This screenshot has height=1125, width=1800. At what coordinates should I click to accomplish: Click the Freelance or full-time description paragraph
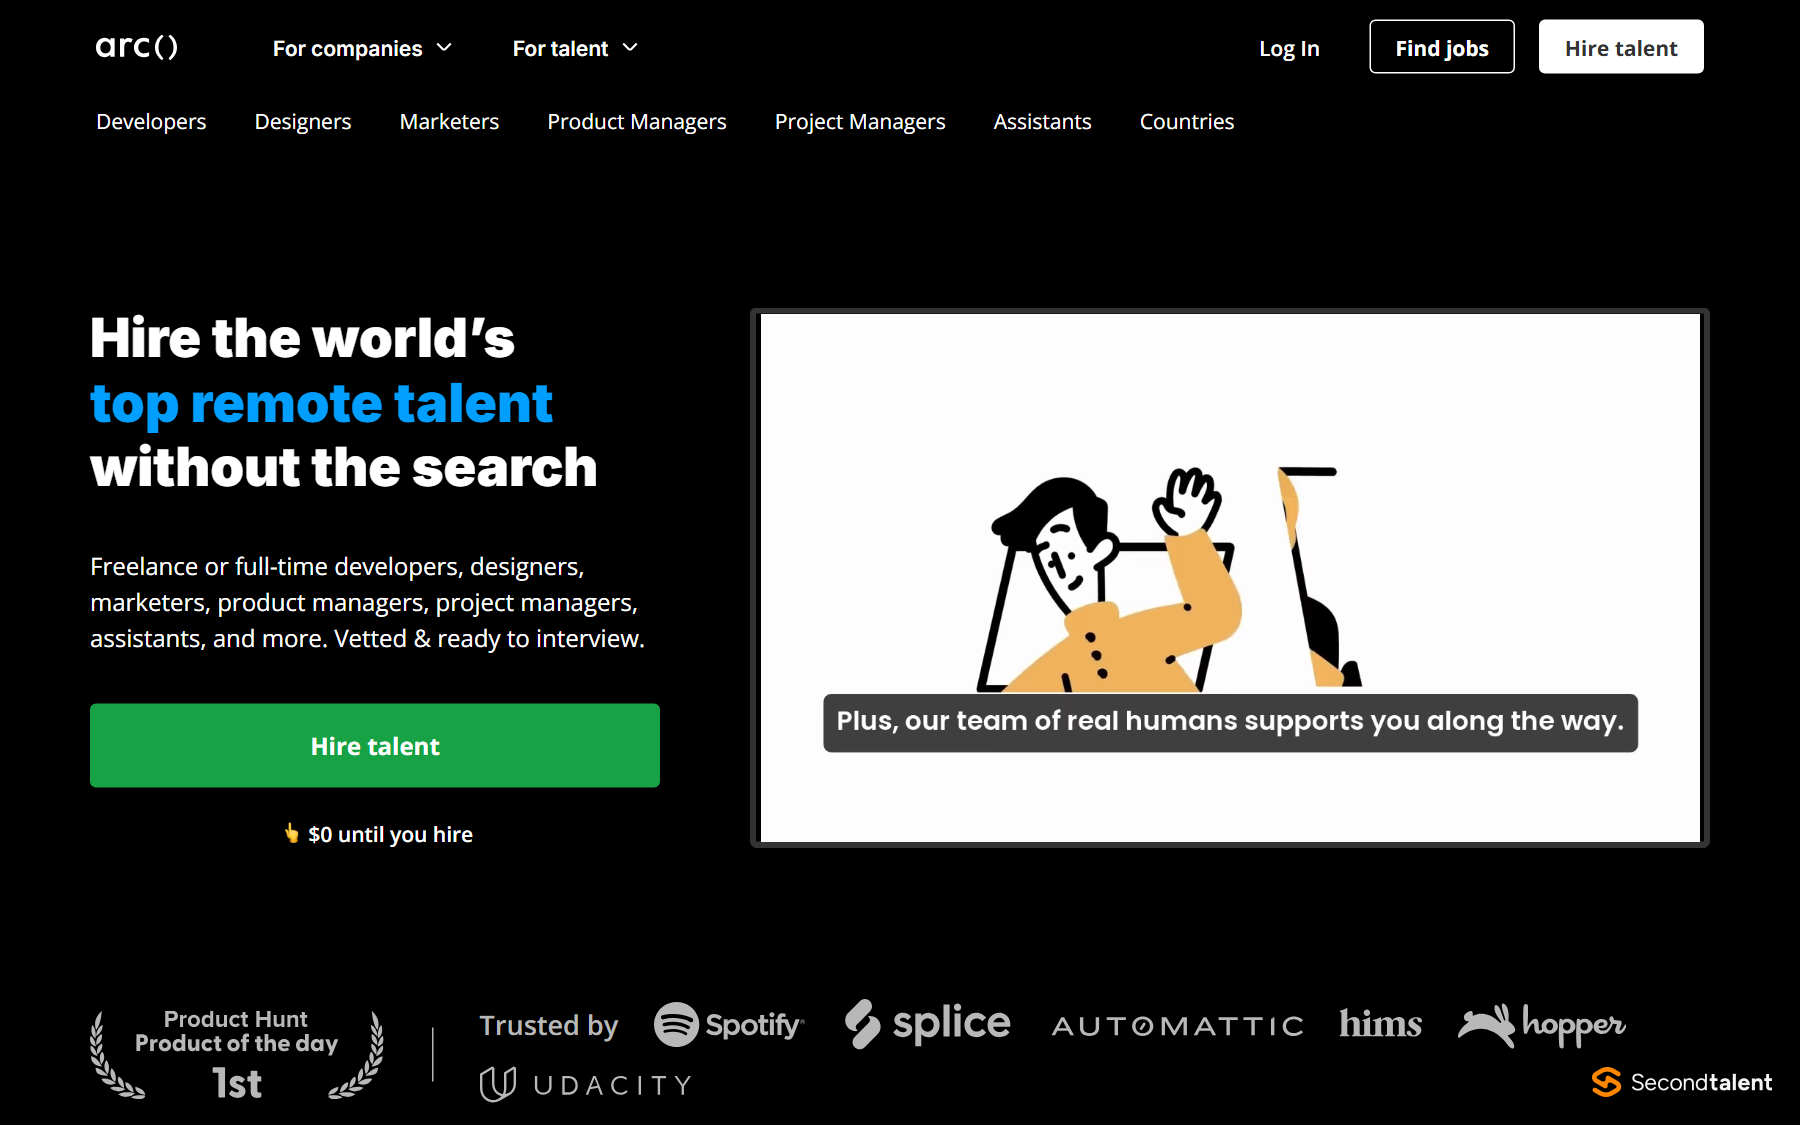[x=367, y=602]
